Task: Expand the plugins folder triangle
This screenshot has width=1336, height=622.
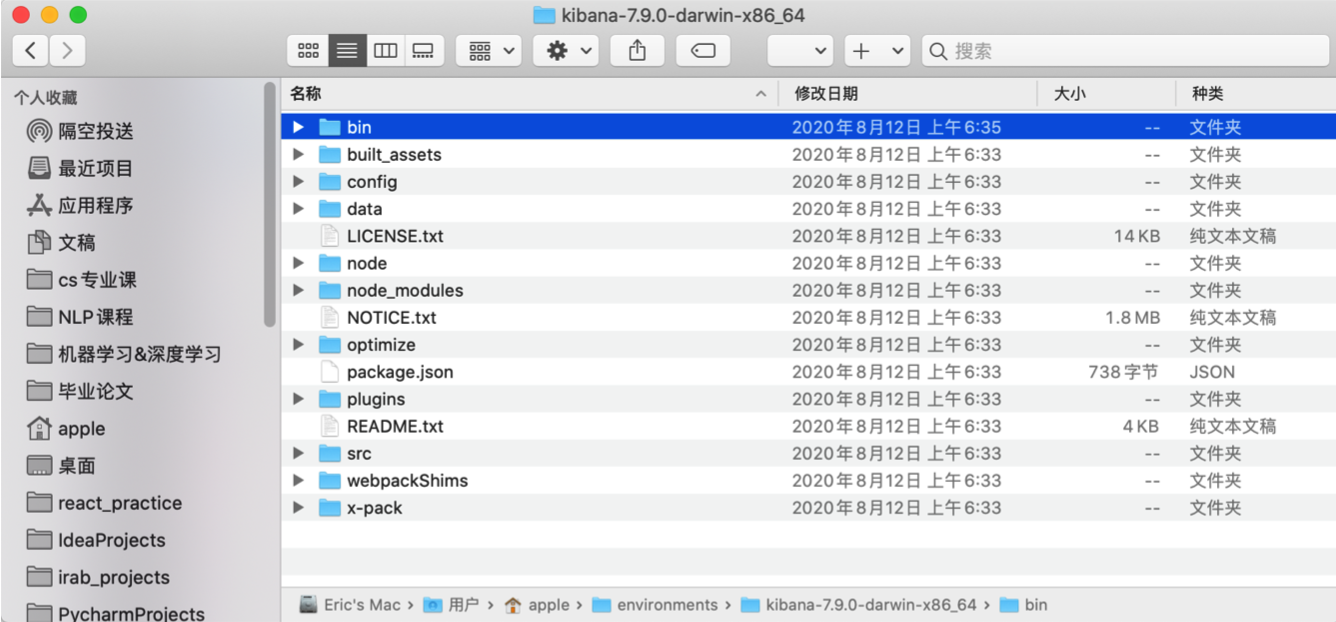Action: 298,398
